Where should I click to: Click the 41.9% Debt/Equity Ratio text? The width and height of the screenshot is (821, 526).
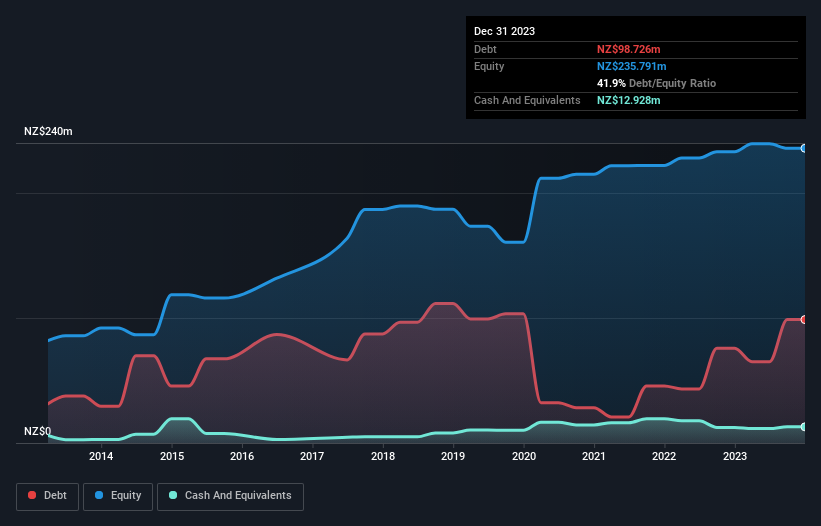pos(656,83)
